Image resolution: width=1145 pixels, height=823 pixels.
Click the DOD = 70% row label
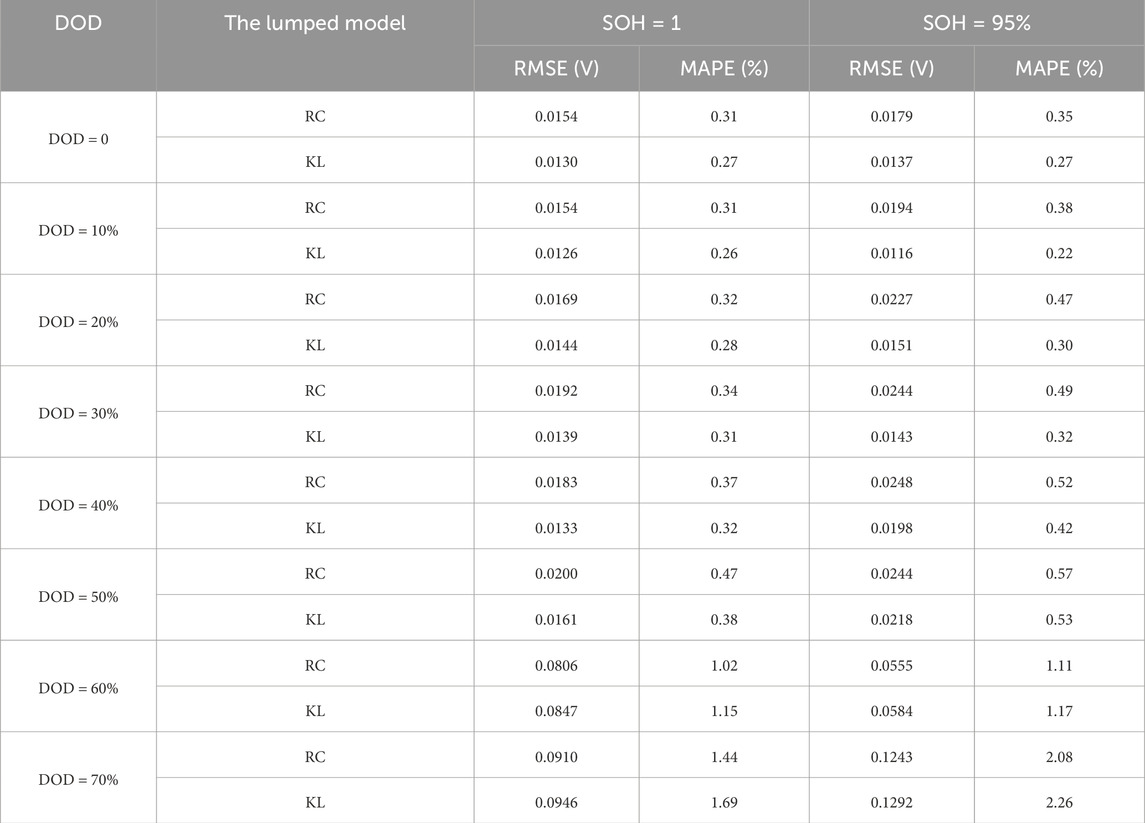pos(78,780)
